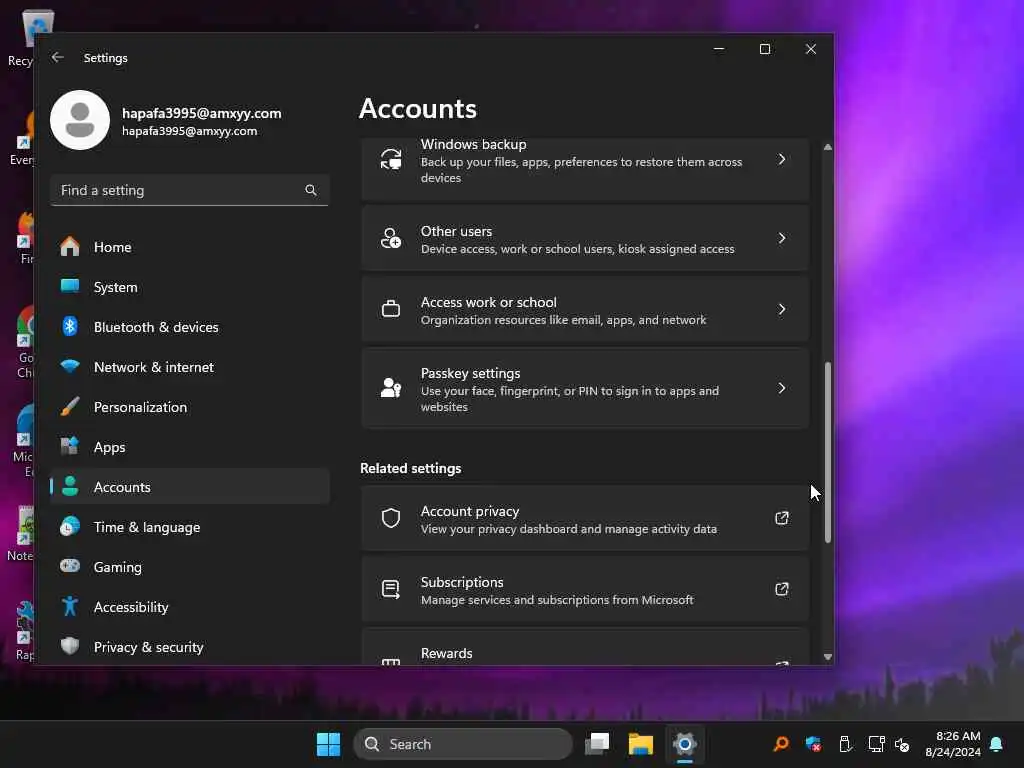Screen dimensions: 1024x768
Task: Click the Gaming controller icon
Action: (70, 566)
